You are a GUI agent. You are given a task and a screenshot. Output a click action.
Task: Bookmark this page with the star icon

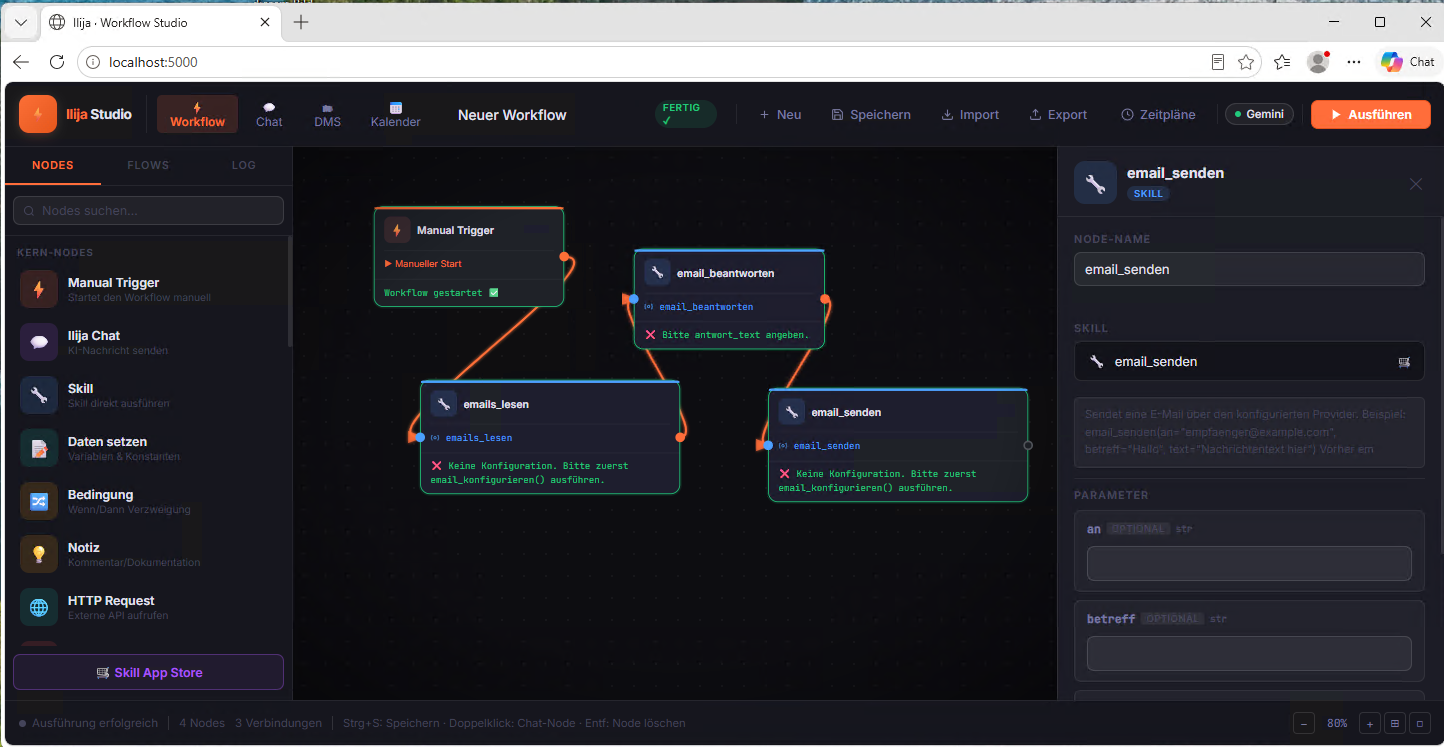(1246, 62)
